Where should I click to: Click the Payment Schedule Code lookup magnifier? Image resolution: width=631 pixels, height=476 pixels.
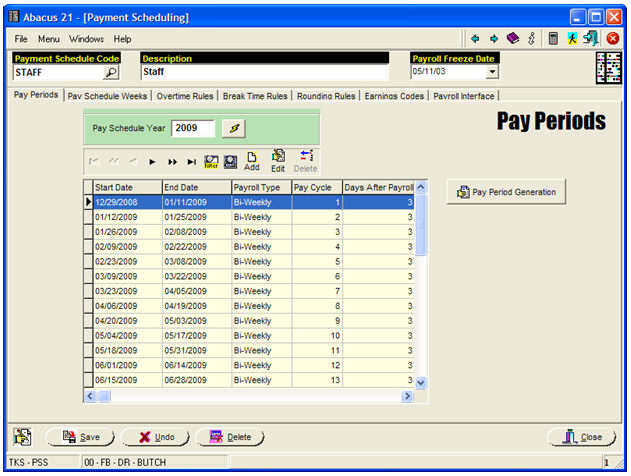click(111, 73)
